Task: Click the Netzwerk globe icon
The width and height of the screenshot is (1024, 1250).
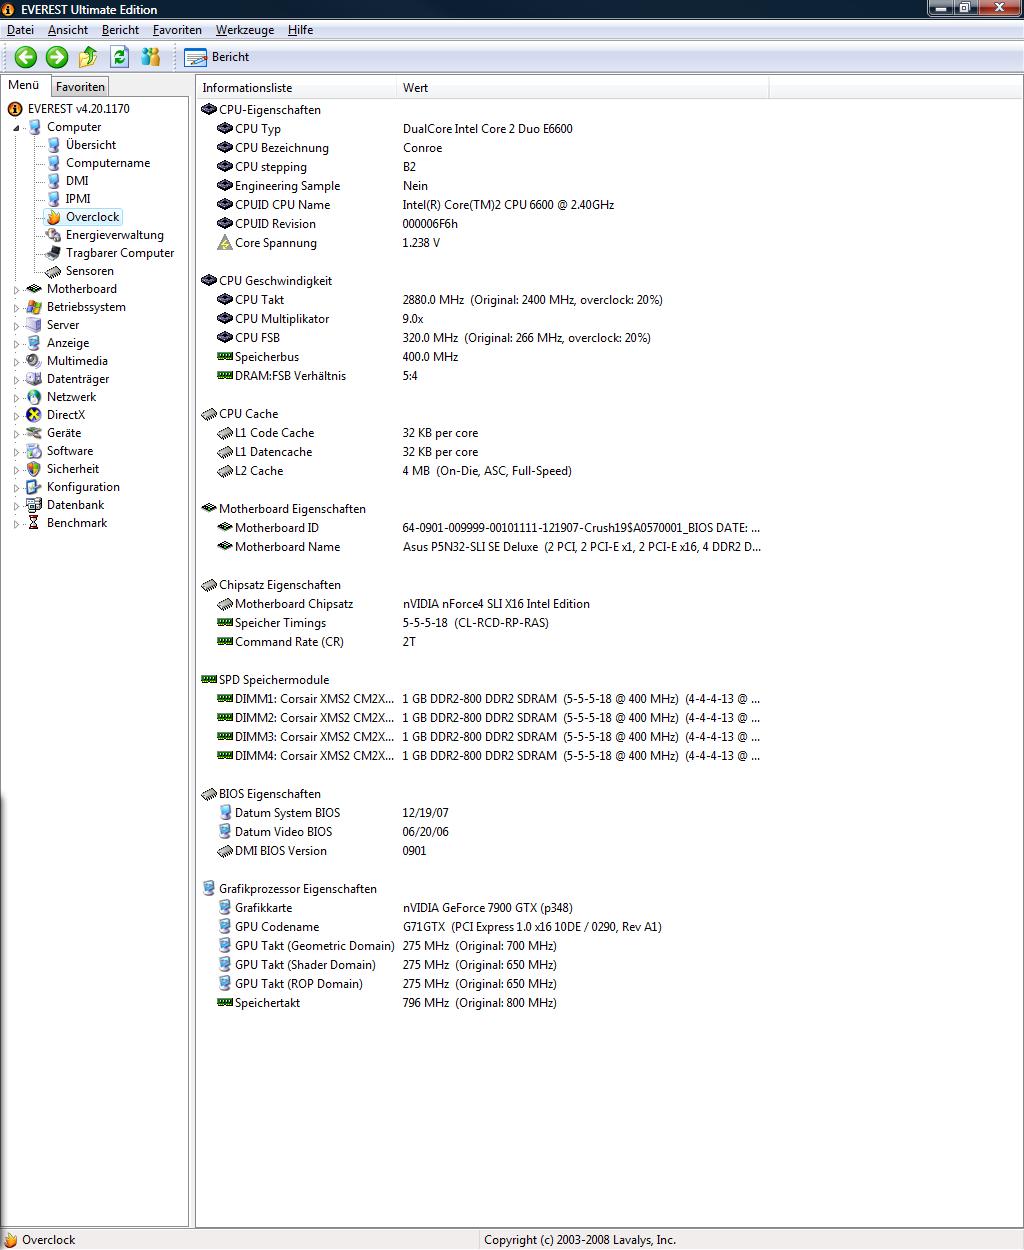Action: tap(35, 397)
